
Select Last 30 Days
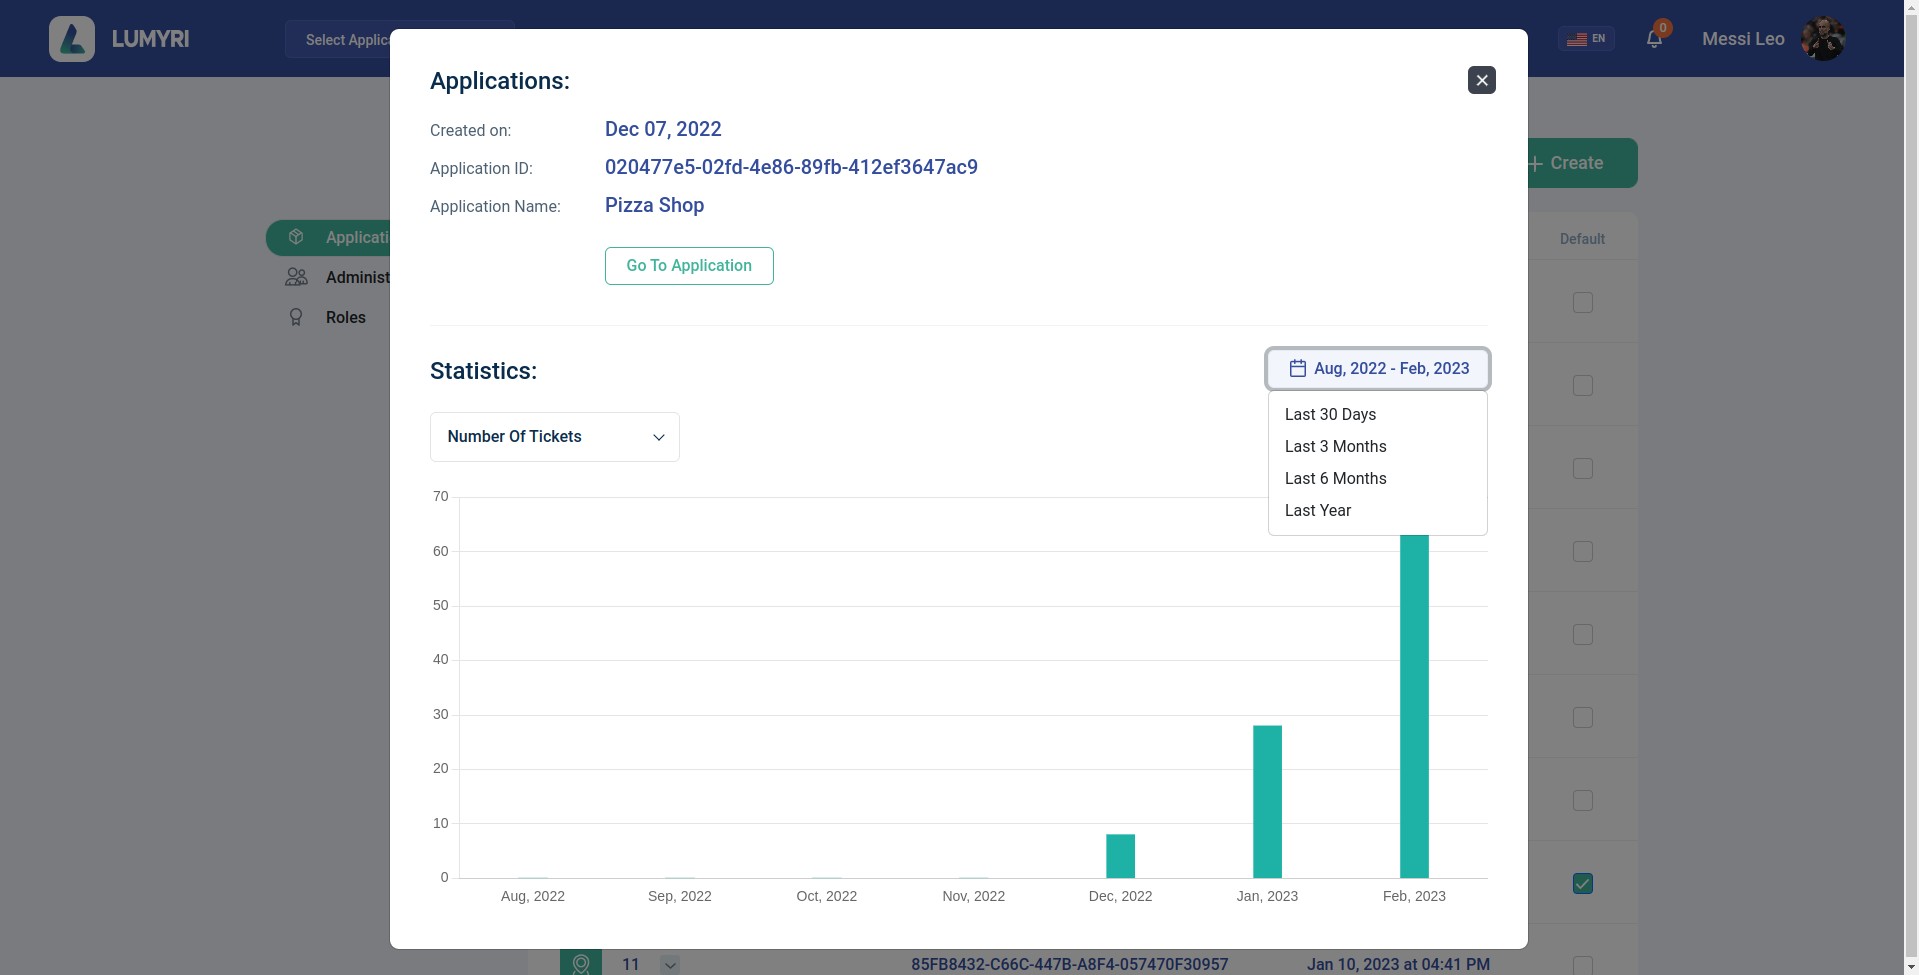[1330, 415]
